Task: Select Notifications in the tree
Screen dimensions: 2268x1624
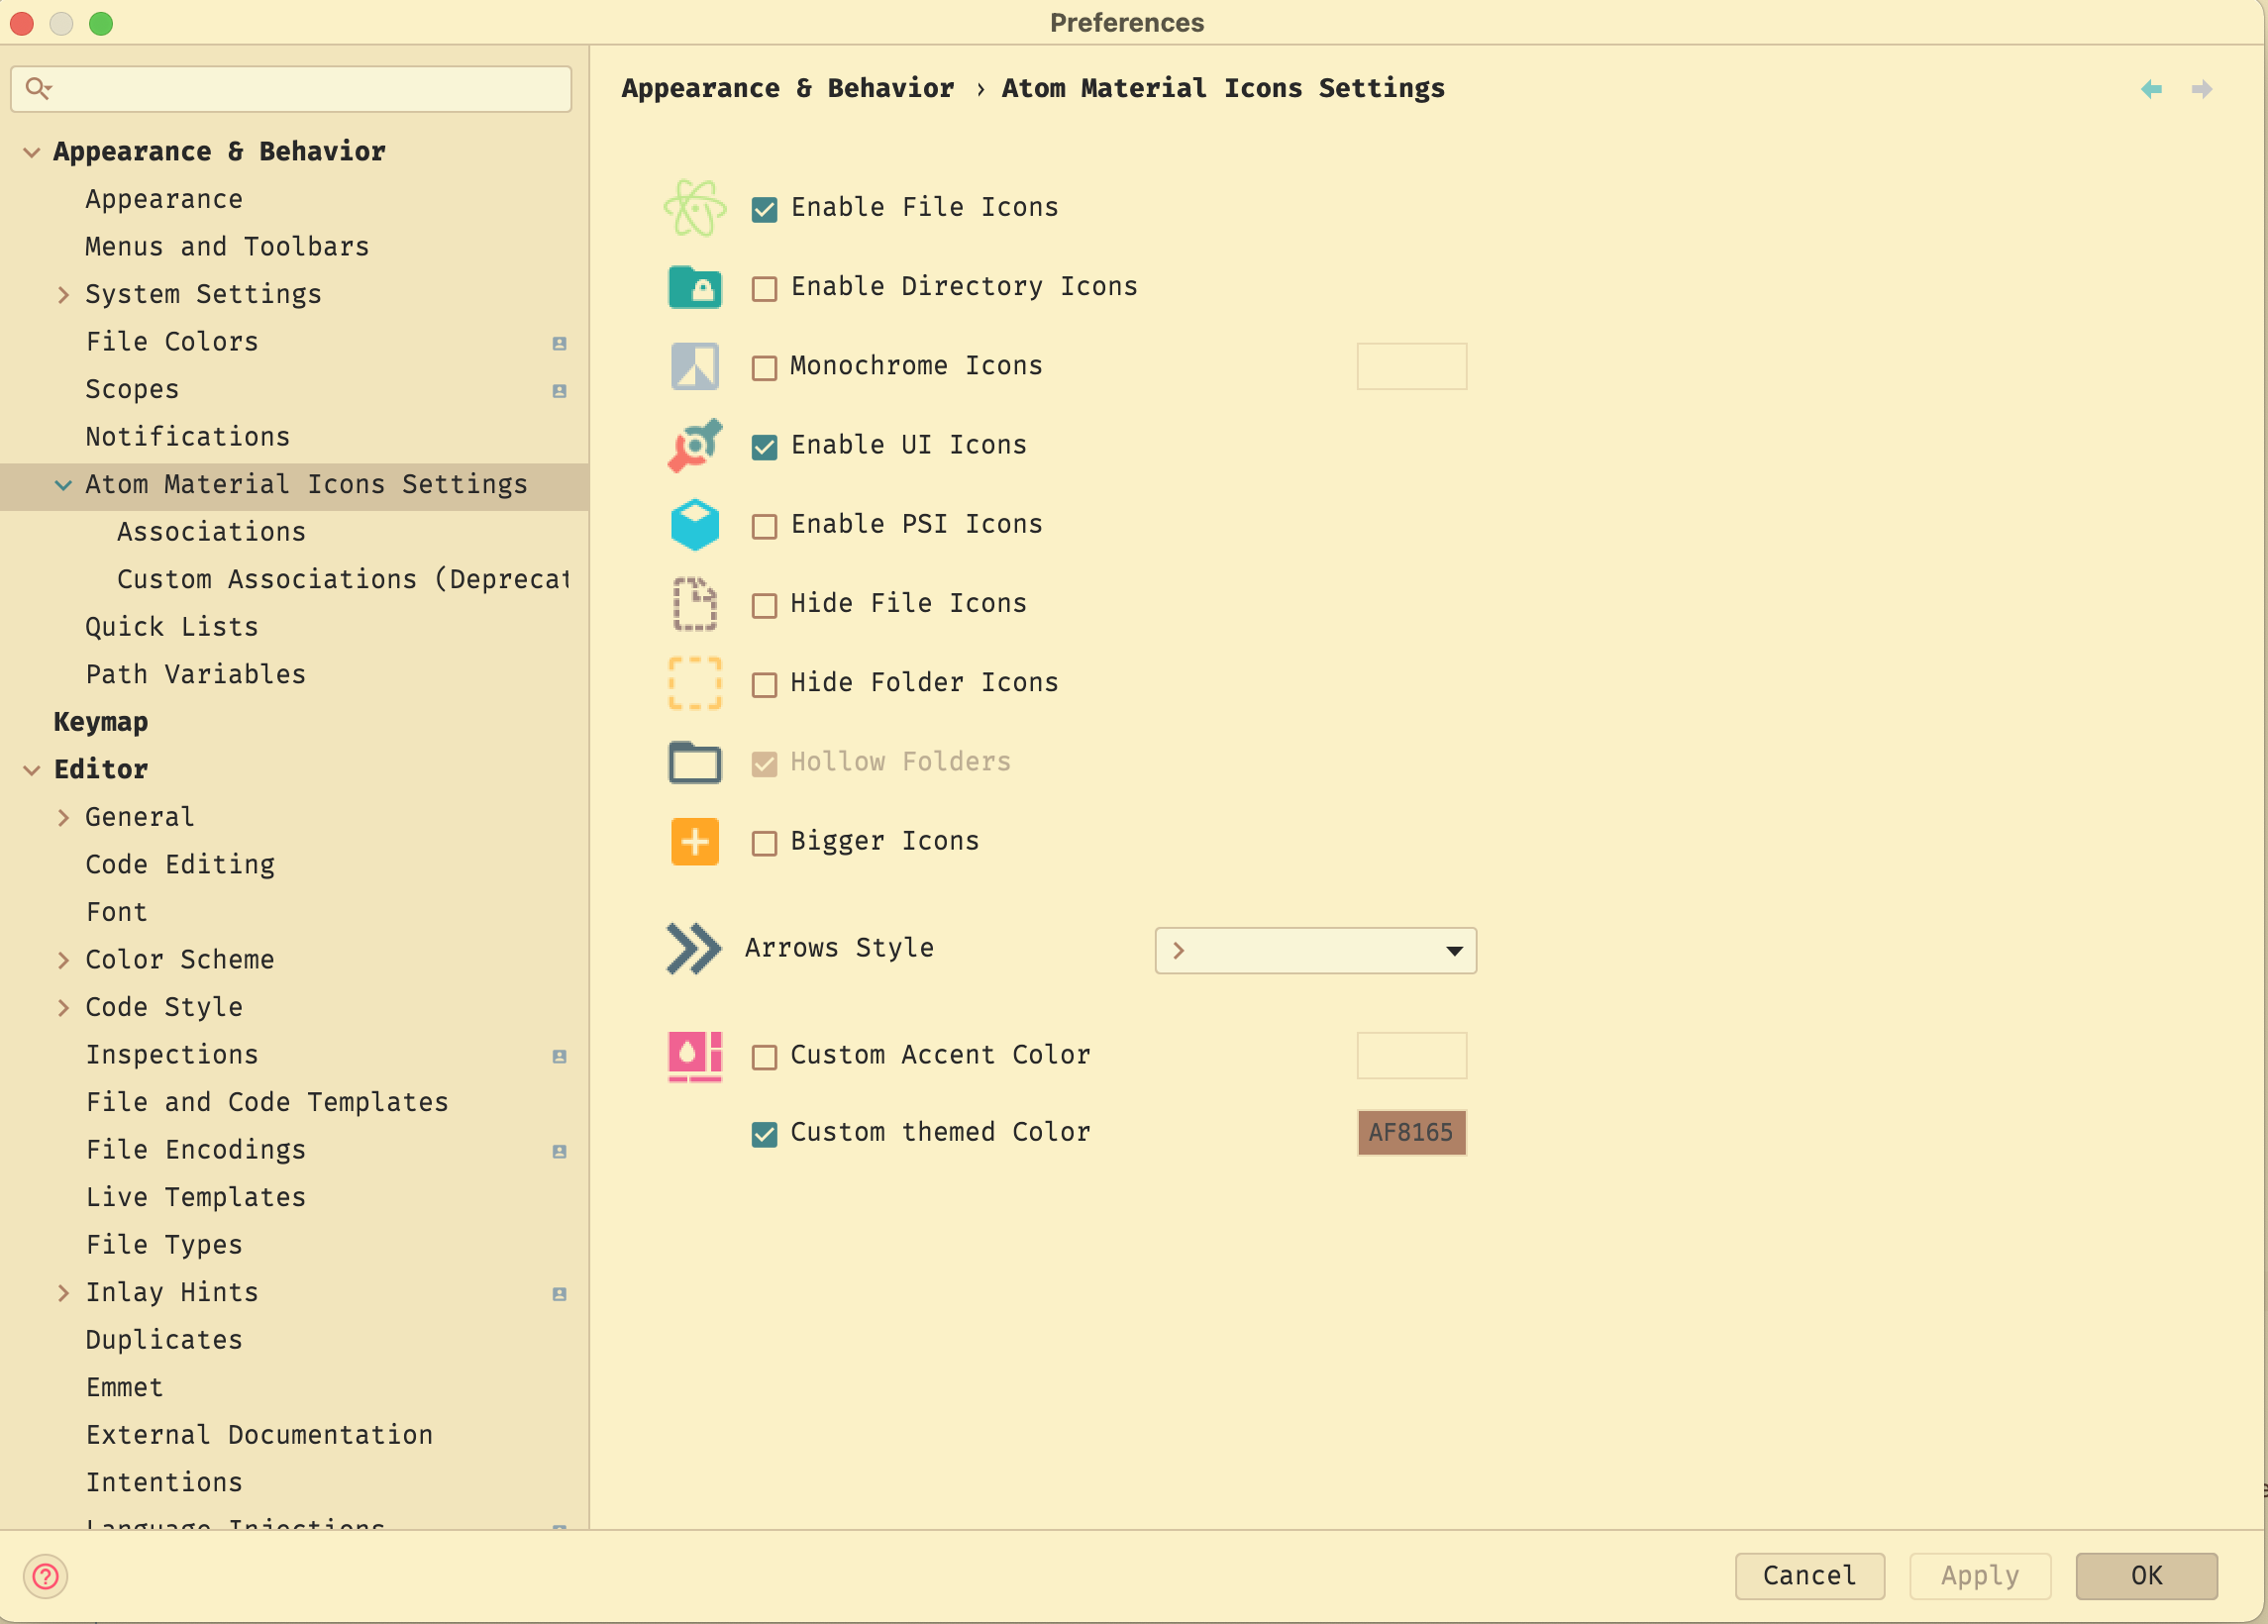Action: 187,436
